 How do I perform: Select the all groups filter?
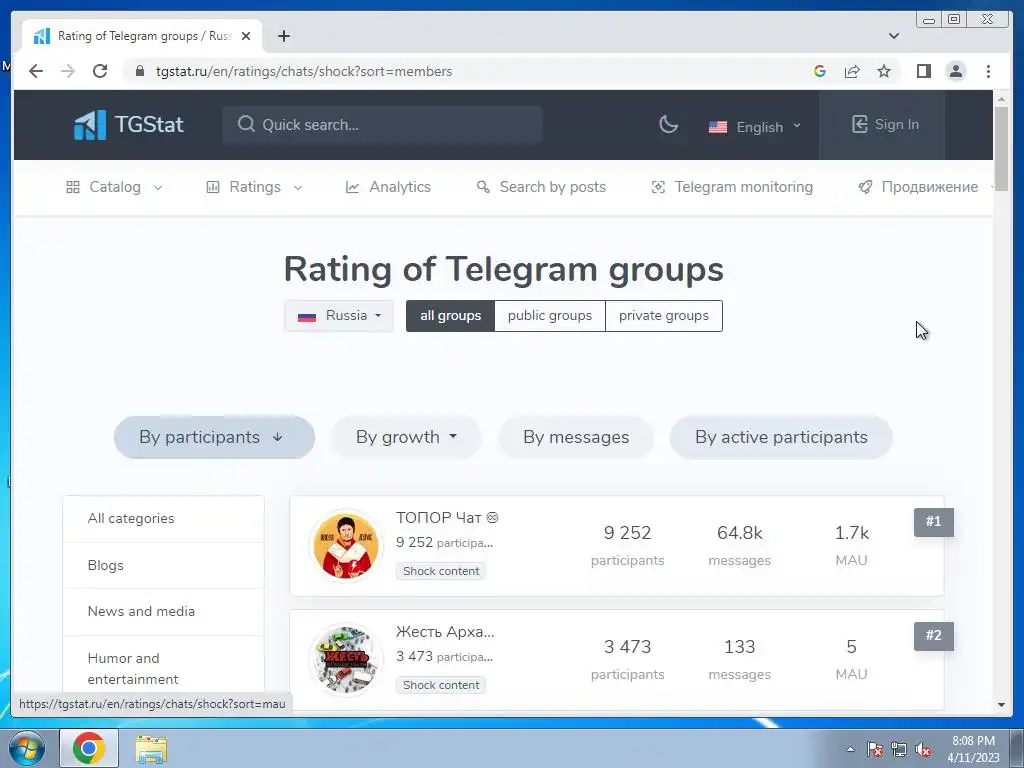(x=450, y=315)
